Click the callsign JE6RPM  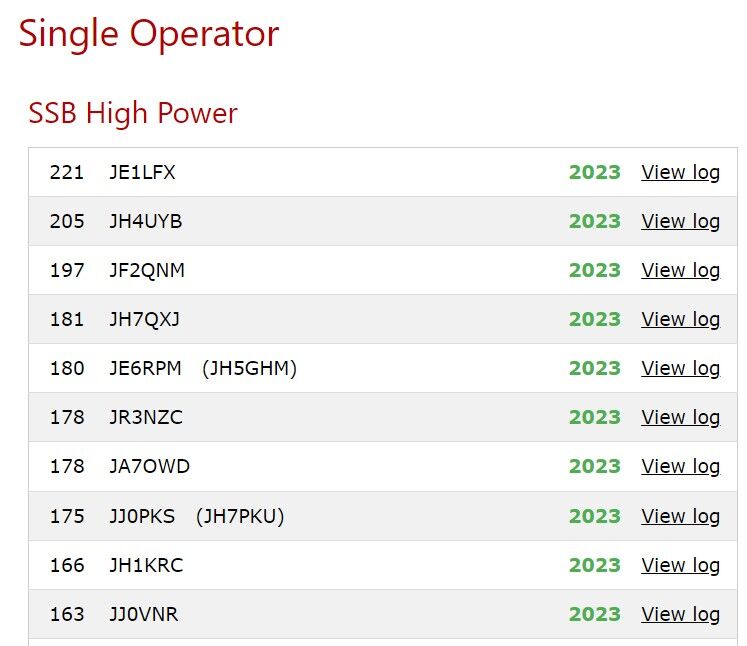click(x=145, y=369)
